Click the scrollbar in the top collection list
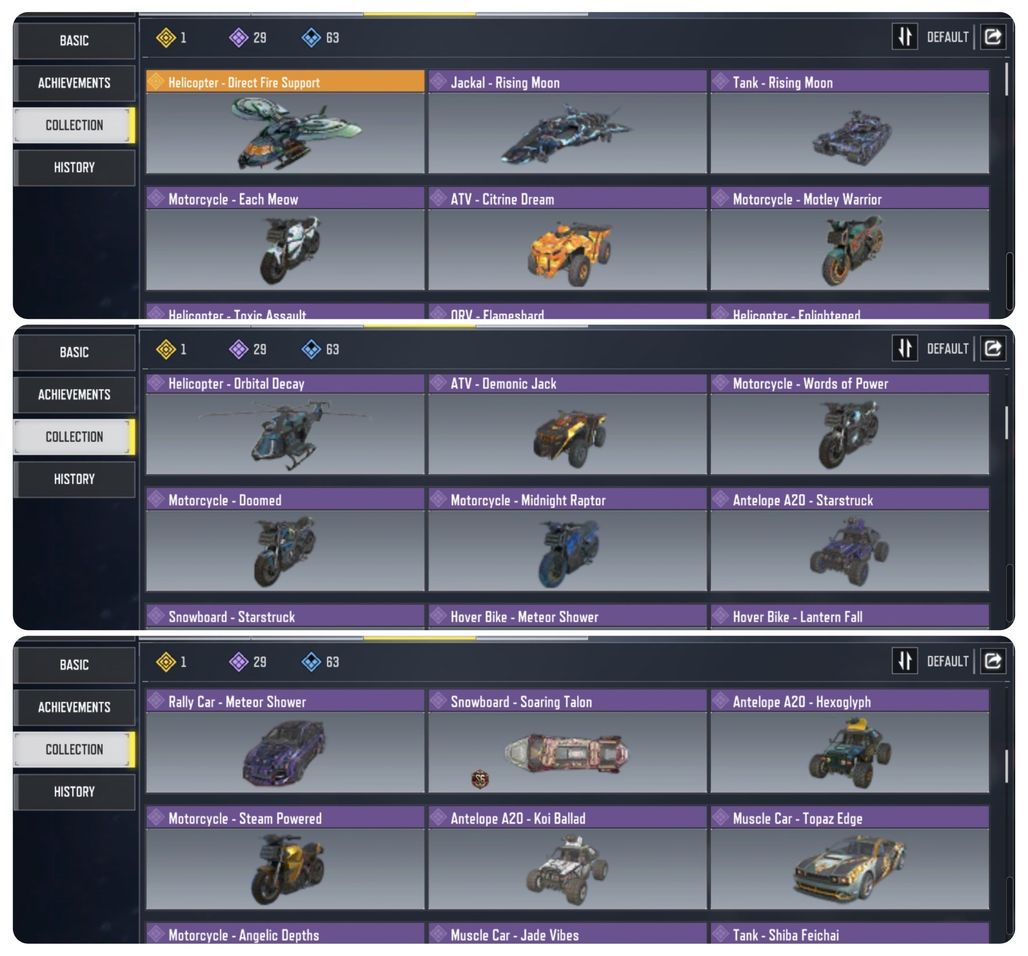 pyautogui.click(x=1006, y=79)
